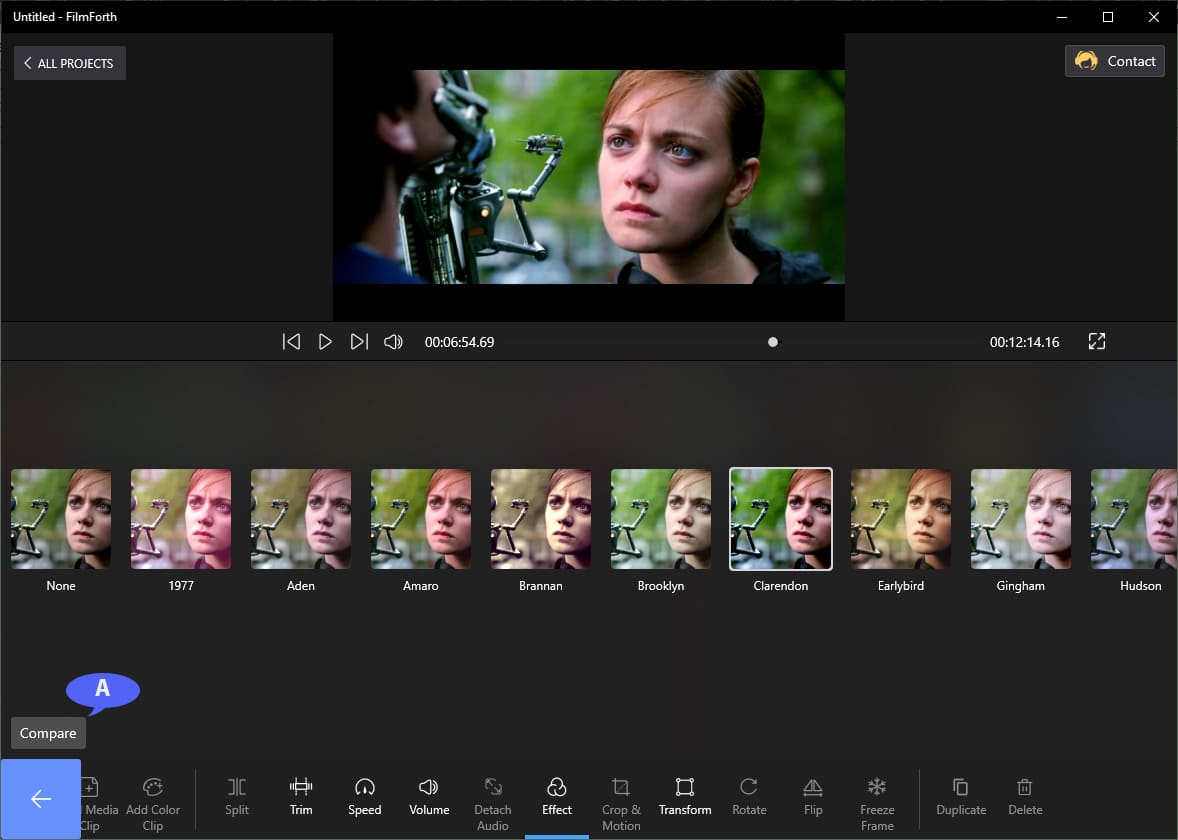Skip to next frame

coord(359,342)
